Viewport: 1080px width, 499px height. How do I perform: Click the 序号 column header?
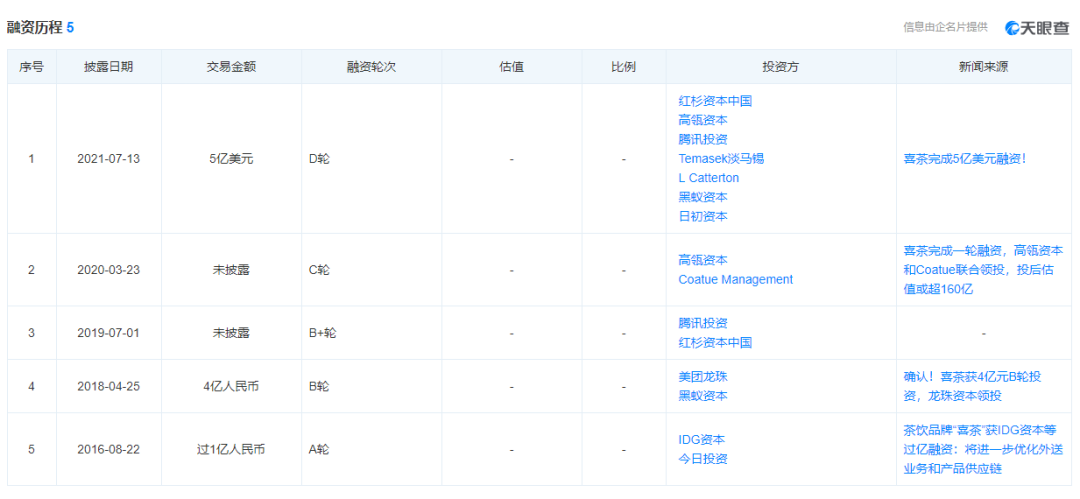pyautogui.click(x=31, y=67)
